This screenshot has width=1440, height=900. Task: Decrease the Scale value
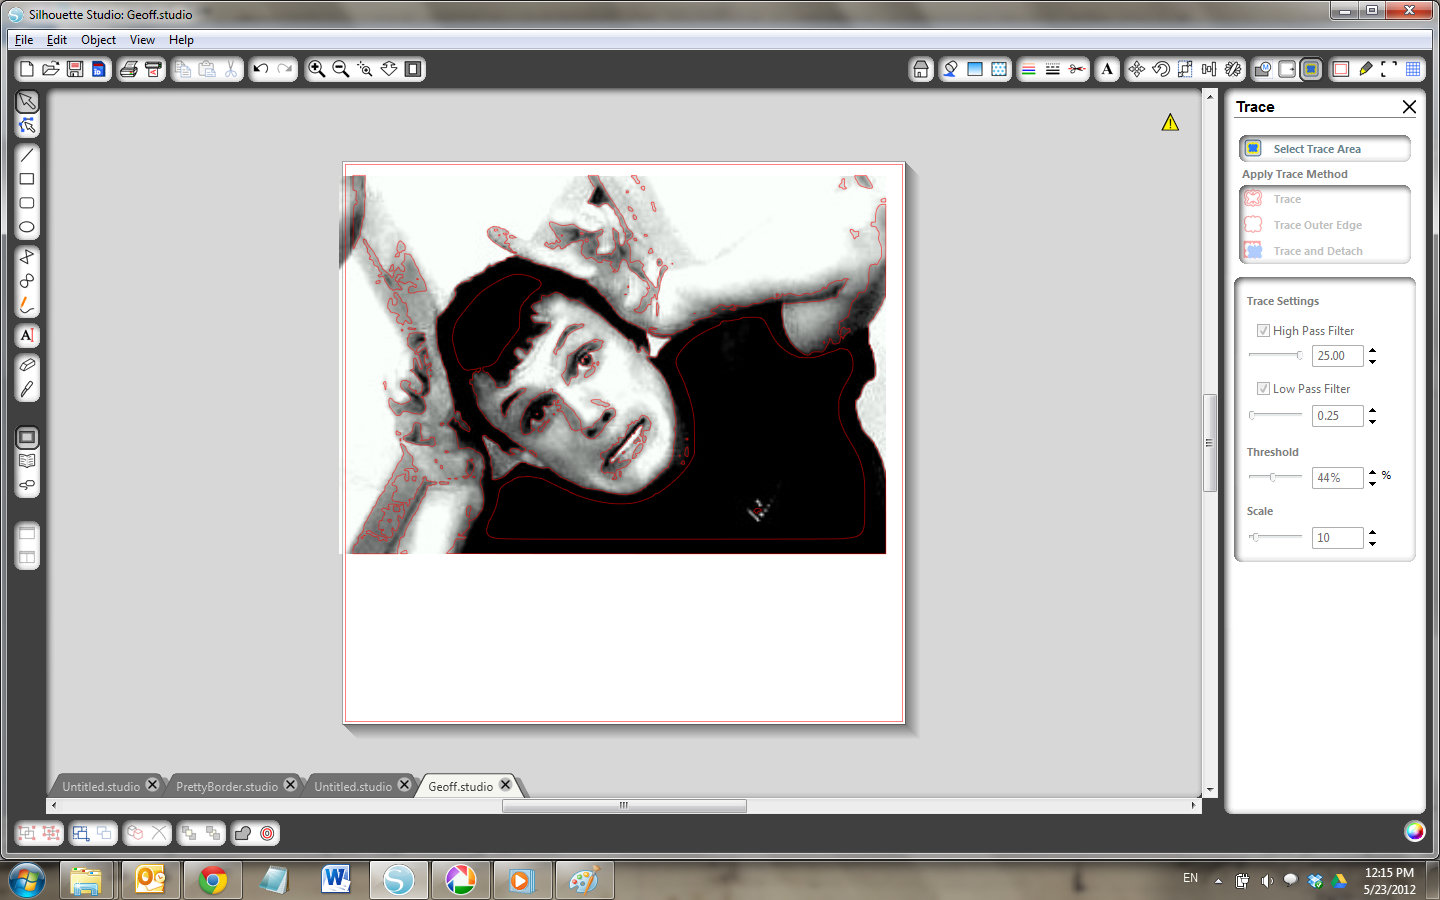[1372, 543]
